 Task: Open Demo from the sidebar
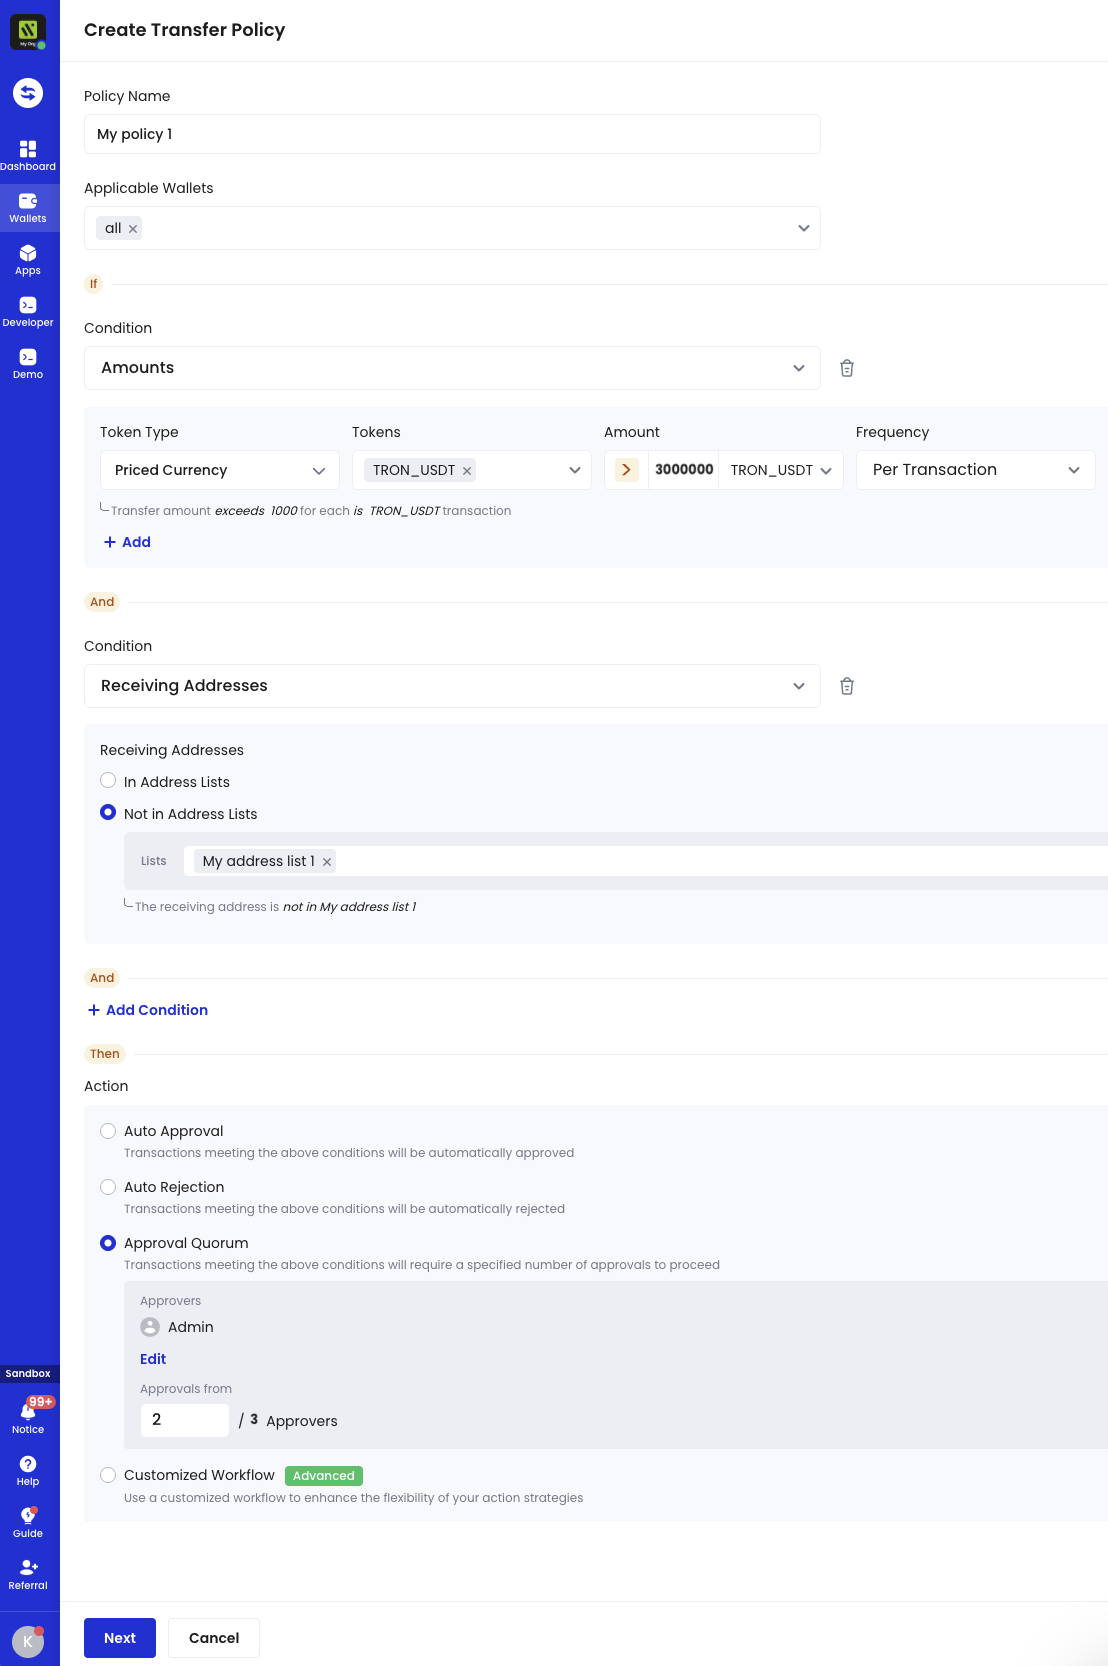28,364
